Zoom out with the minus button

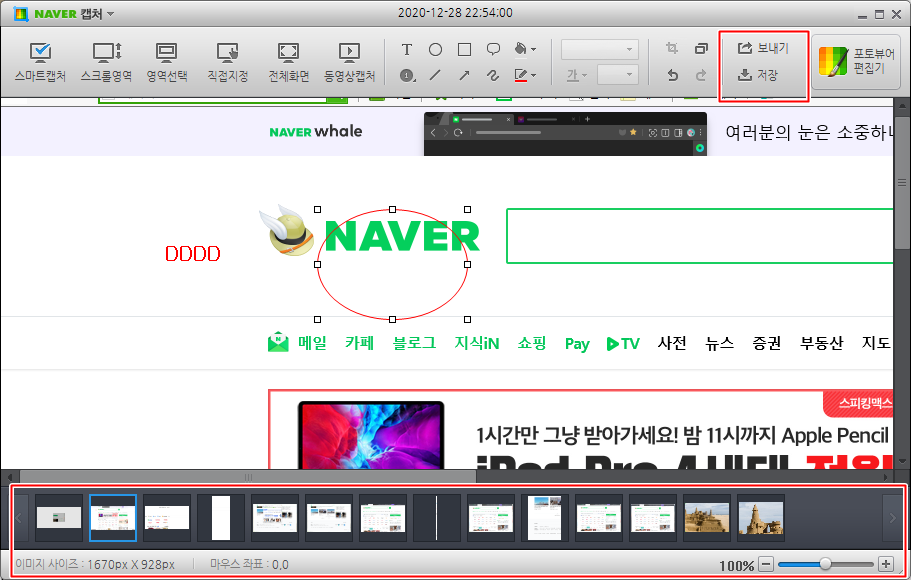[766, 564]
